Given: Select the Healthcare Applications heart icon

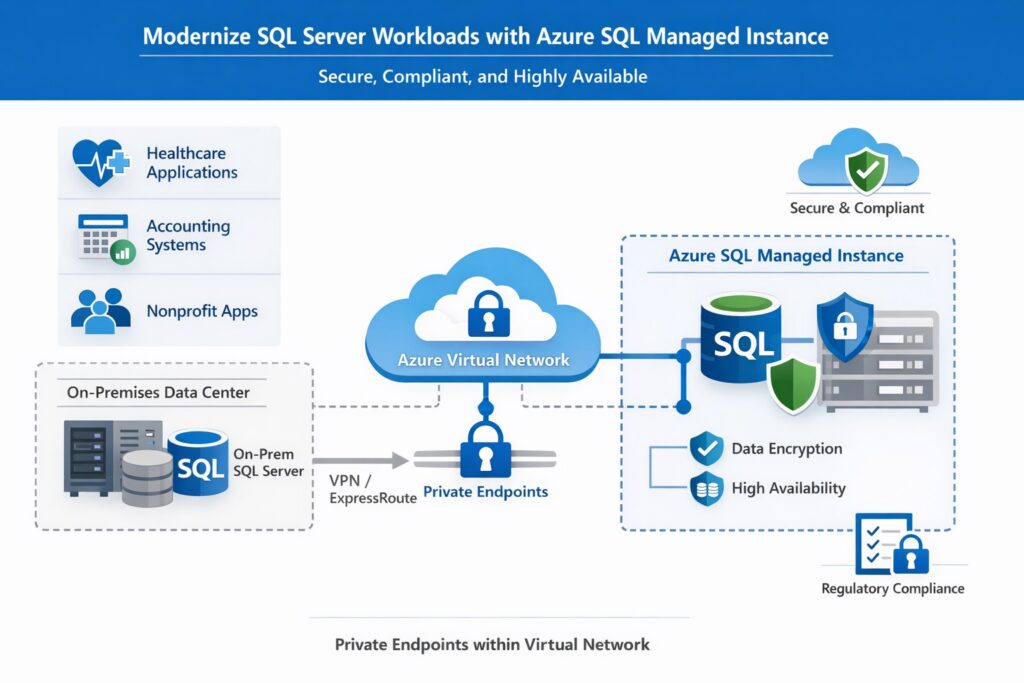Looking at the screenshot, I should [99, 162].
